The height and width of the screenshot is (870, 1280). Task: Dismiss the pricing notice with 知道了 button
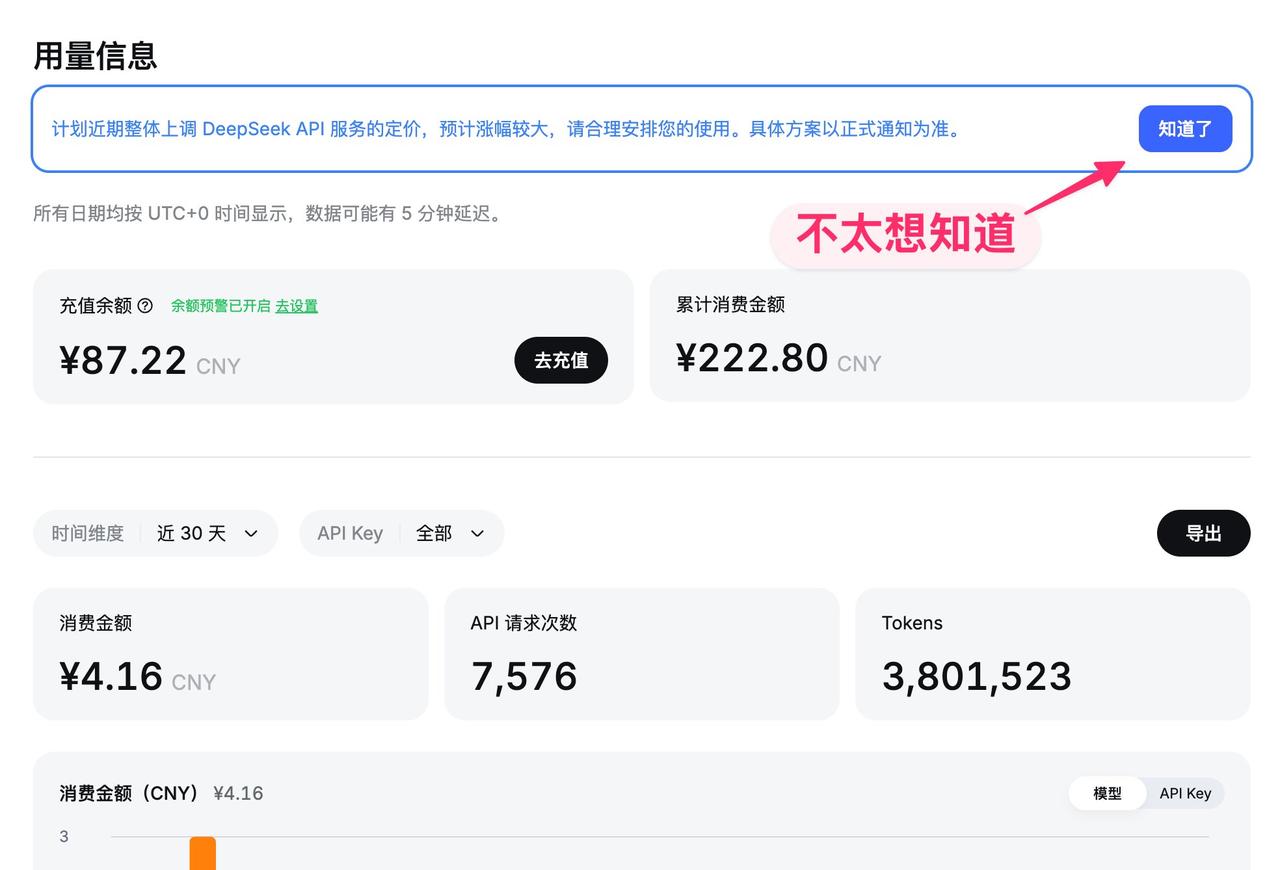point(1185,129)
